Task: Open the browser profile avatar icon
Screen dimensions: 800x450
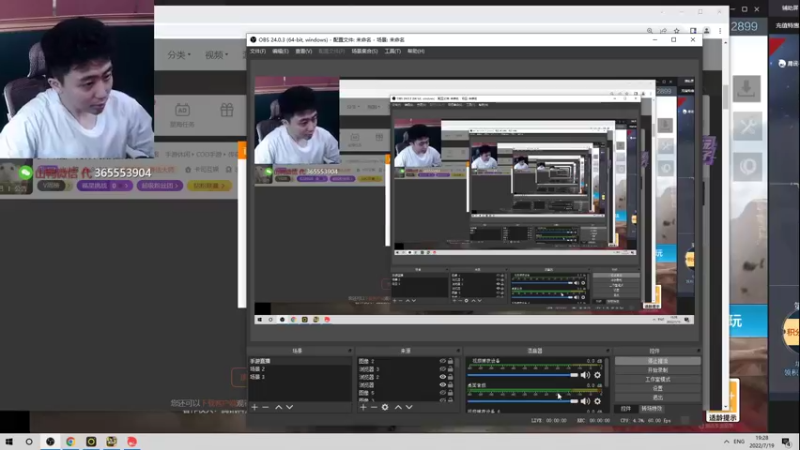Action: coord(707,31)
